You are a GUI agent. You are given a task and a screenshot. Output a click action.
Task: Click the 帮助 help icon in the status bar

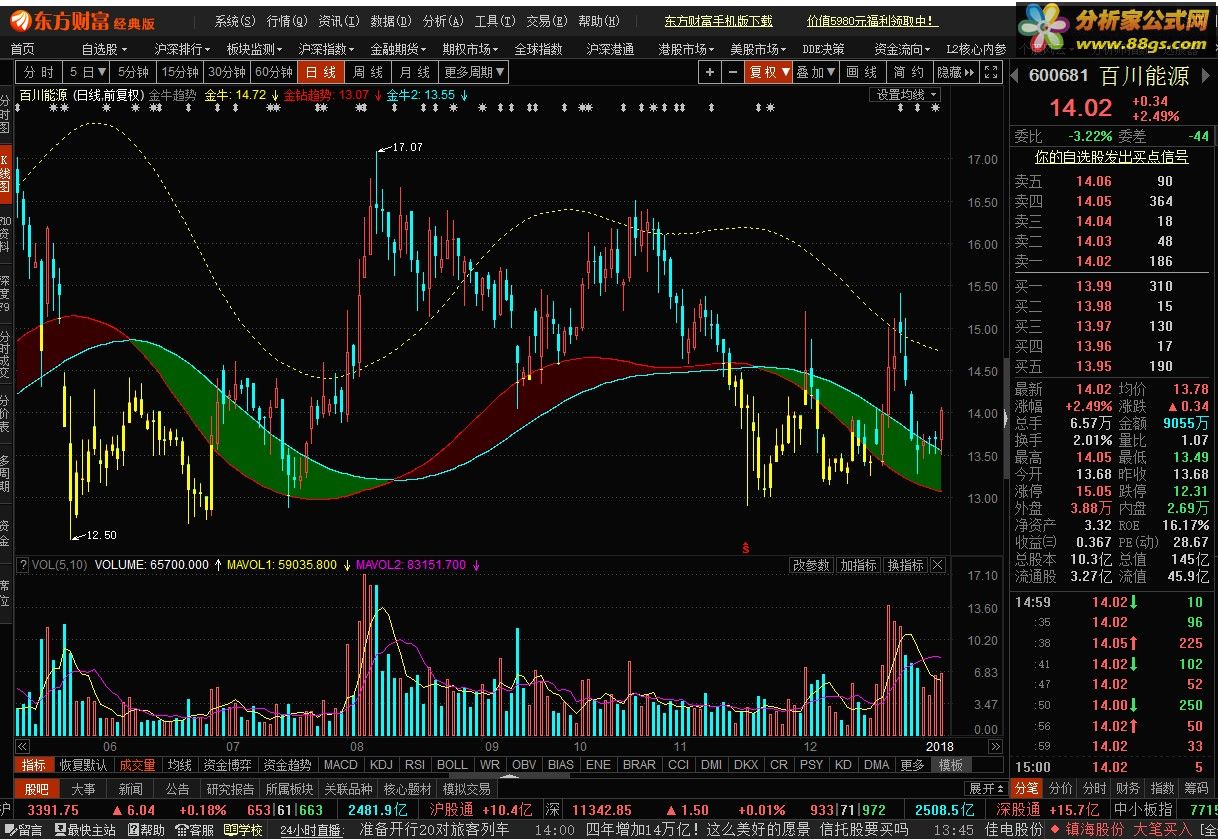point(146,830)
